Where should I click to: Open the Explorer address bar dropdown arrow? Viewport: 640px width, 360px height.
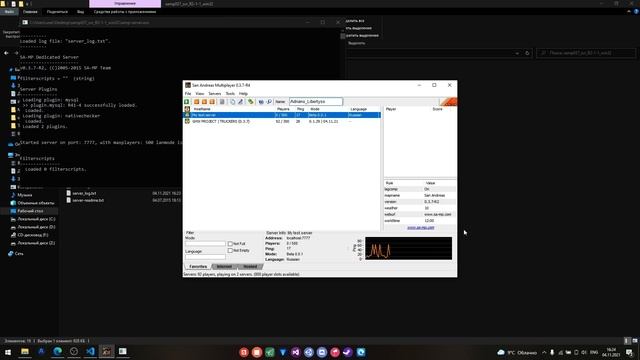(517, 53)
